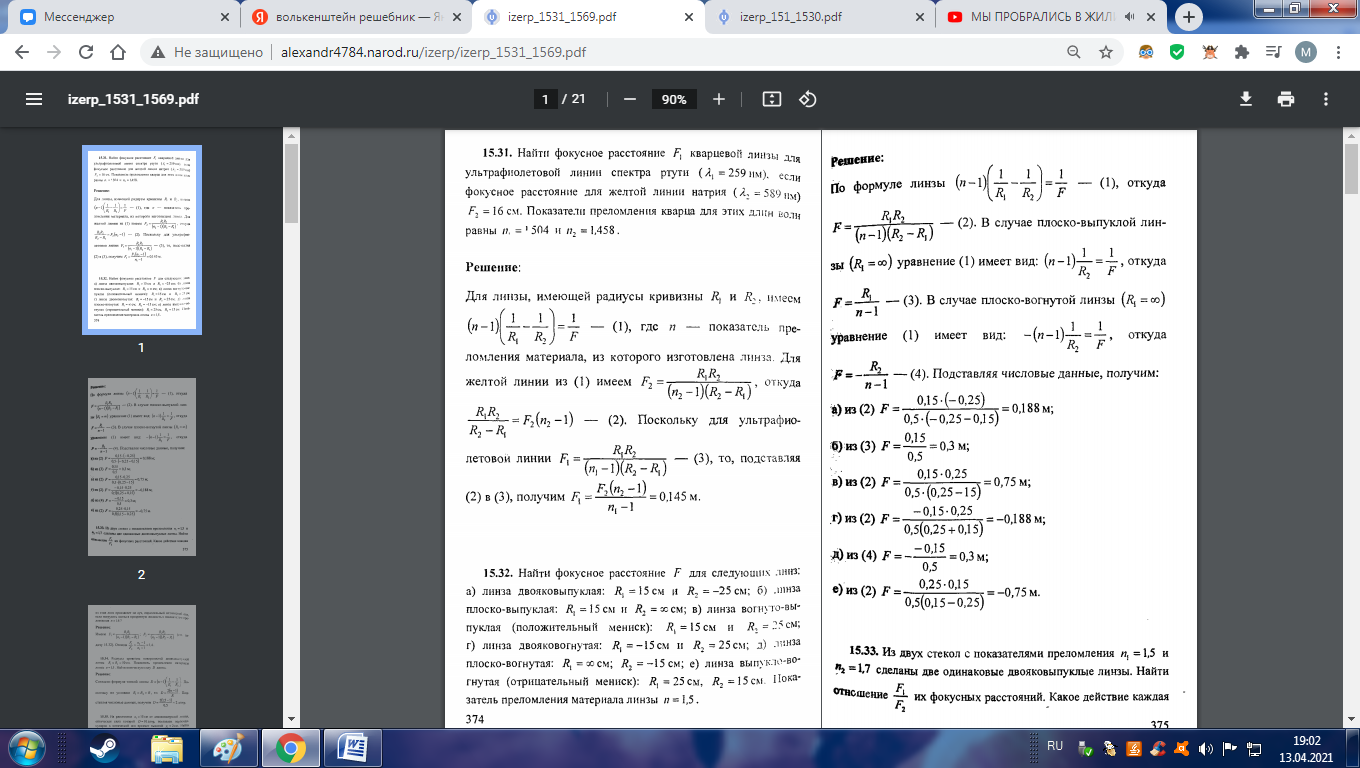
Task: Rotate the PDF counterclockwise
Action: (x=808, y=99)
